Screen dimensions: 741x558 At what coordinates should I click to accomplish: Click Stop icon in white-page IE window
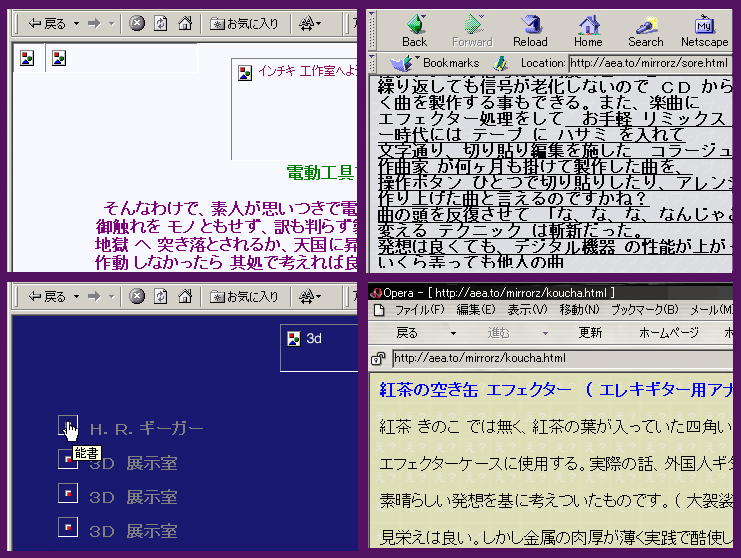[x=137, y=22]
